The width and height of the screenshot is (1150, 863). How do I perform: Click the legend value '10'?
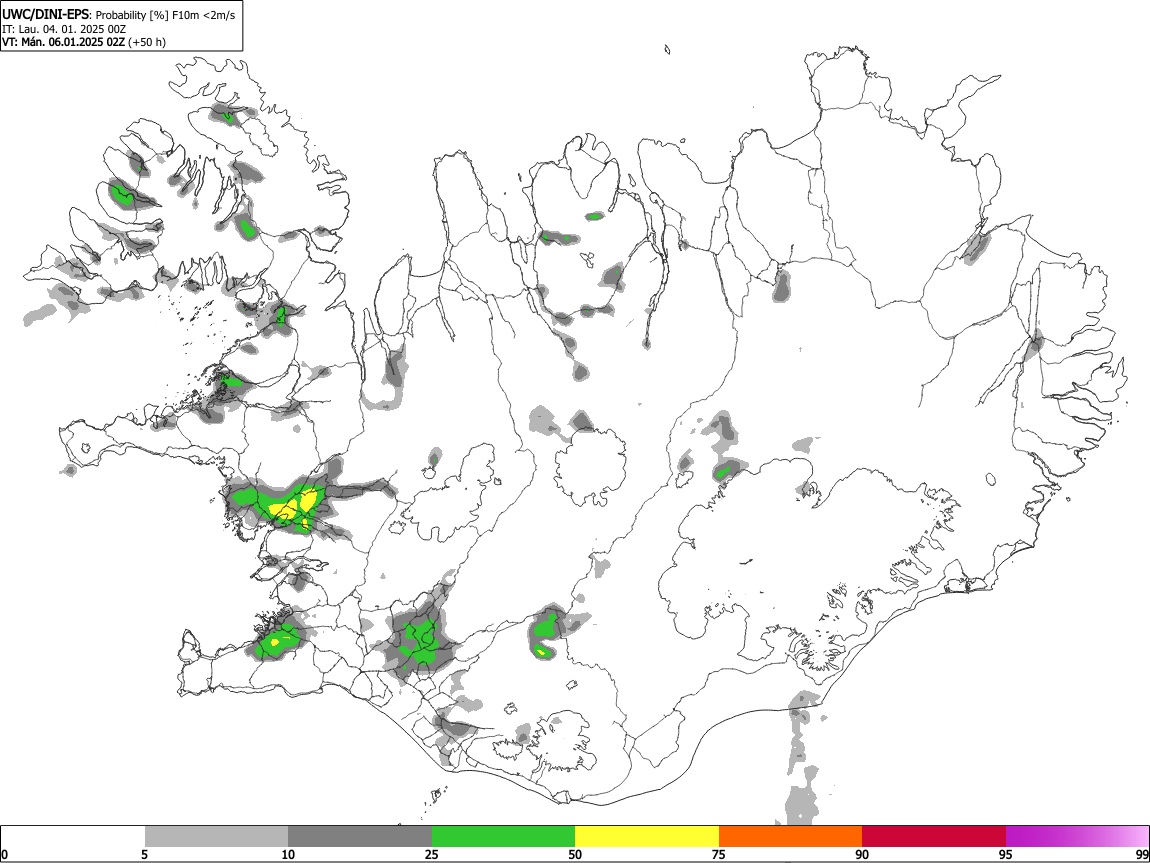pyautogui.click(x=288, y=854)
